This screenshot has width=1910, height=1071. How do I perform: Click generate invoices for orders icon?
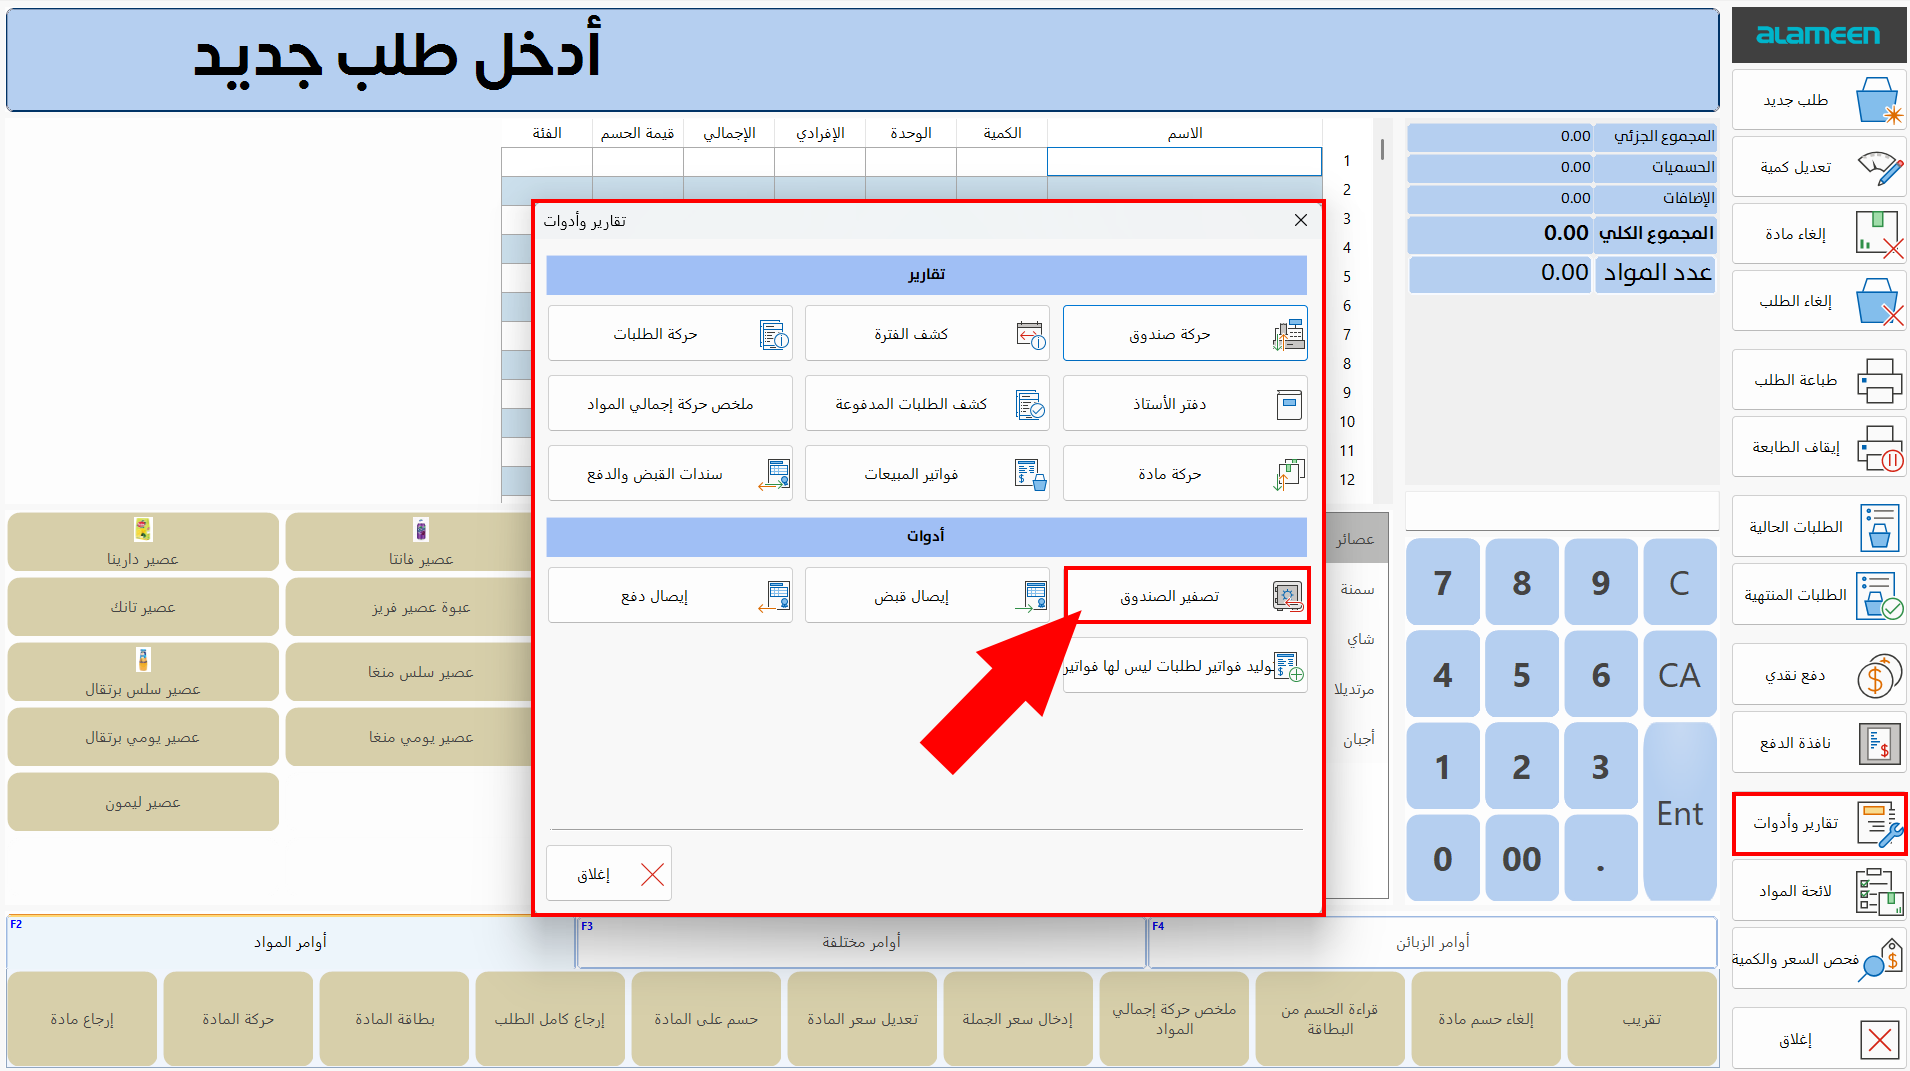(1289, 666)
